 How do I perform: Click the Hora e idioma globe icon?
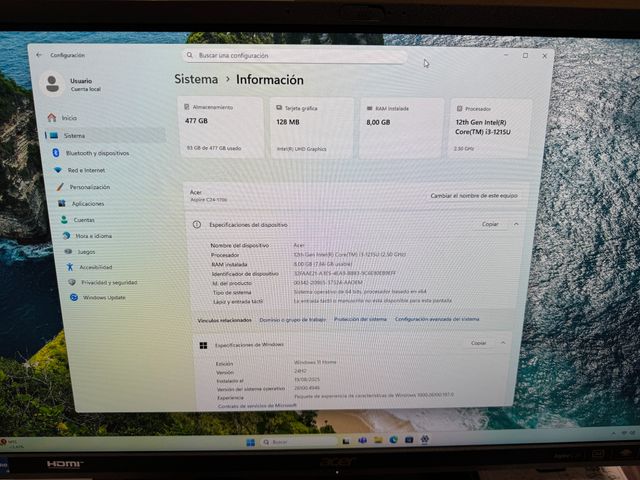tap(66, 236)
